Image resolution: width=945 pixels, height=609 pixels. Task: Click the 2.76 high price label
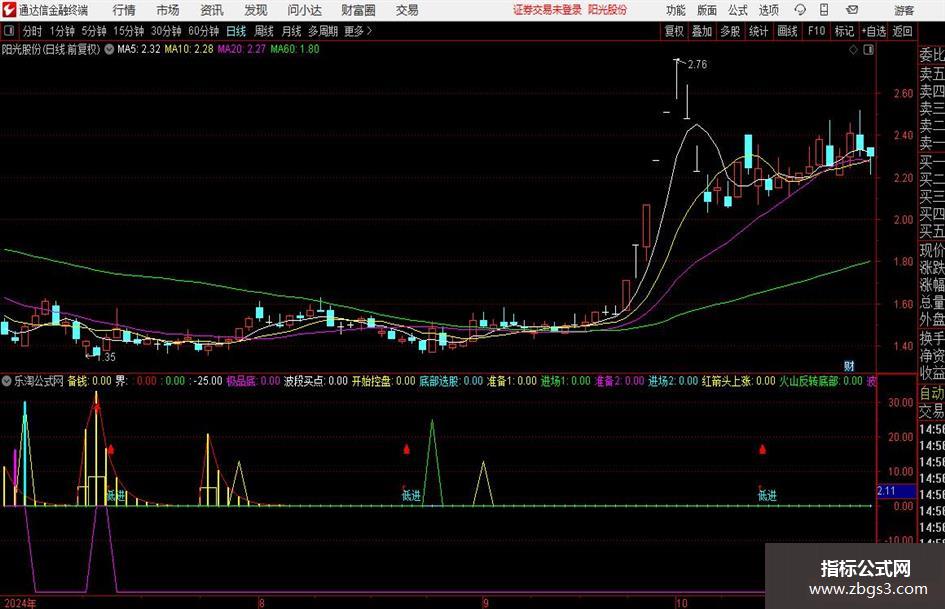click(x=697, y=65)
